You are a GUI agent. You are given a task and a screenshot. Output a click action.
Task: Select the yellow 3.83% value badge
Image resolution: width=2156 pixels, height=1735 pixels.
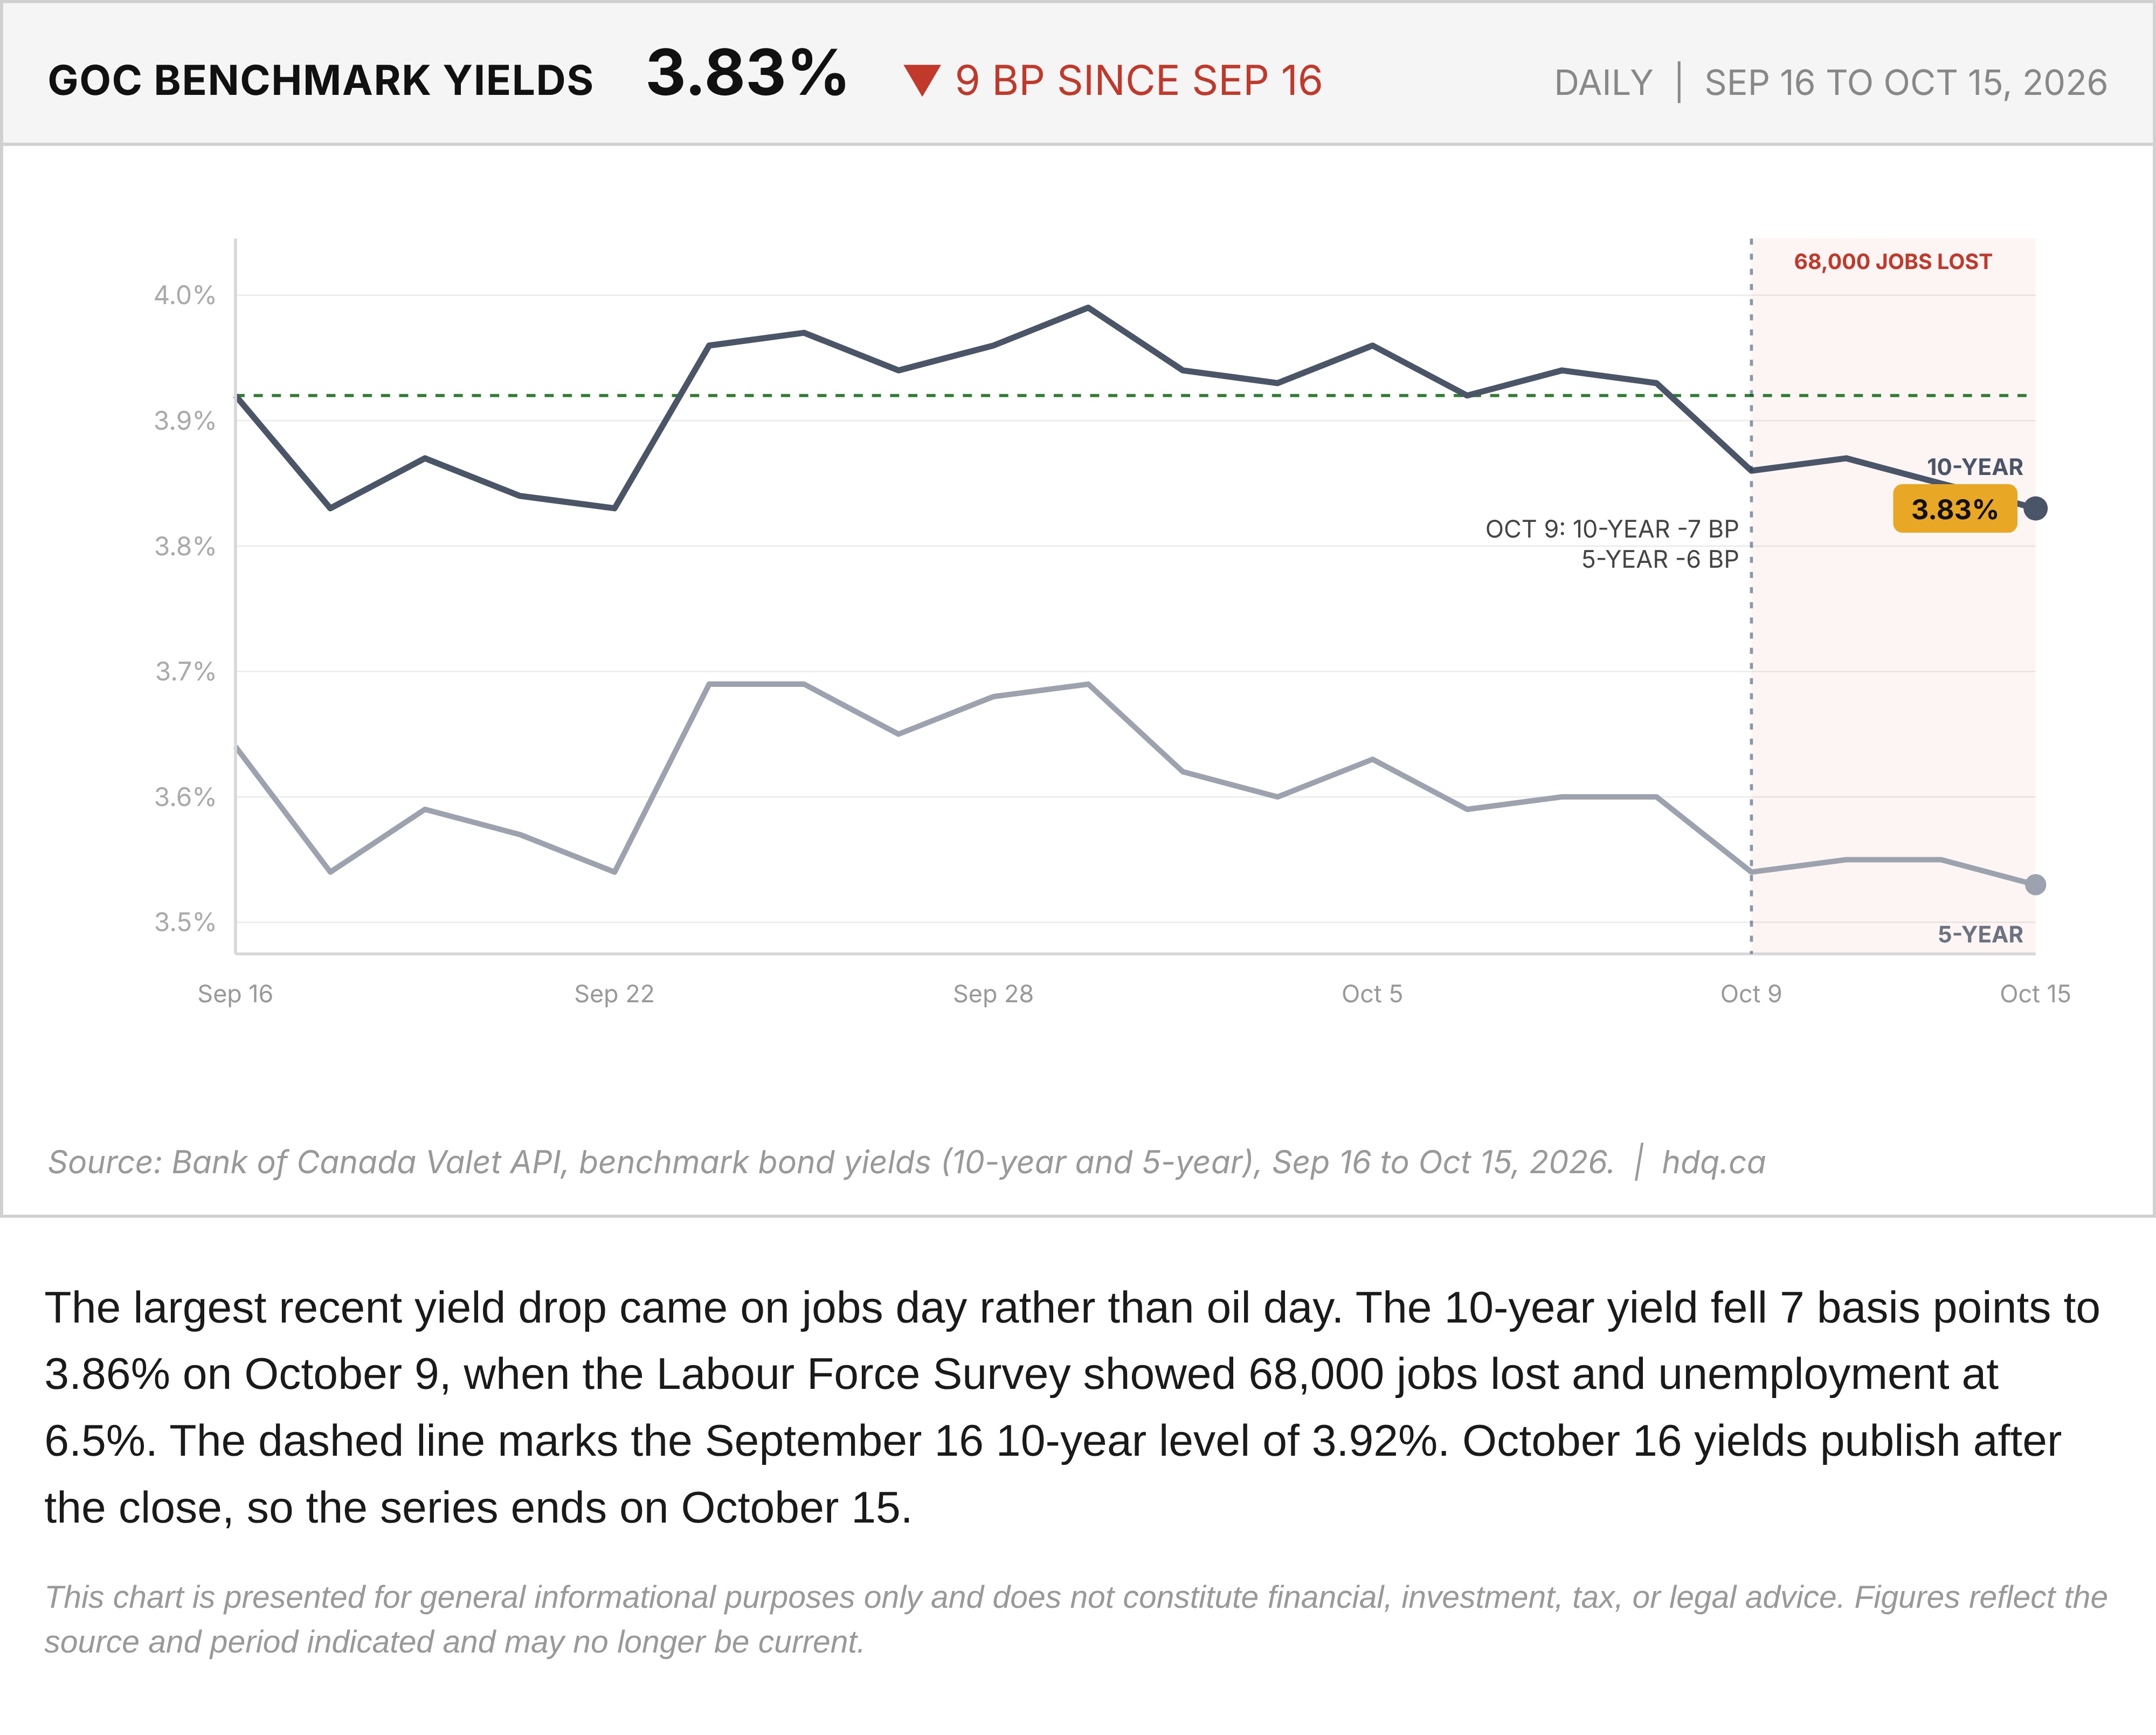[1954, 509]
